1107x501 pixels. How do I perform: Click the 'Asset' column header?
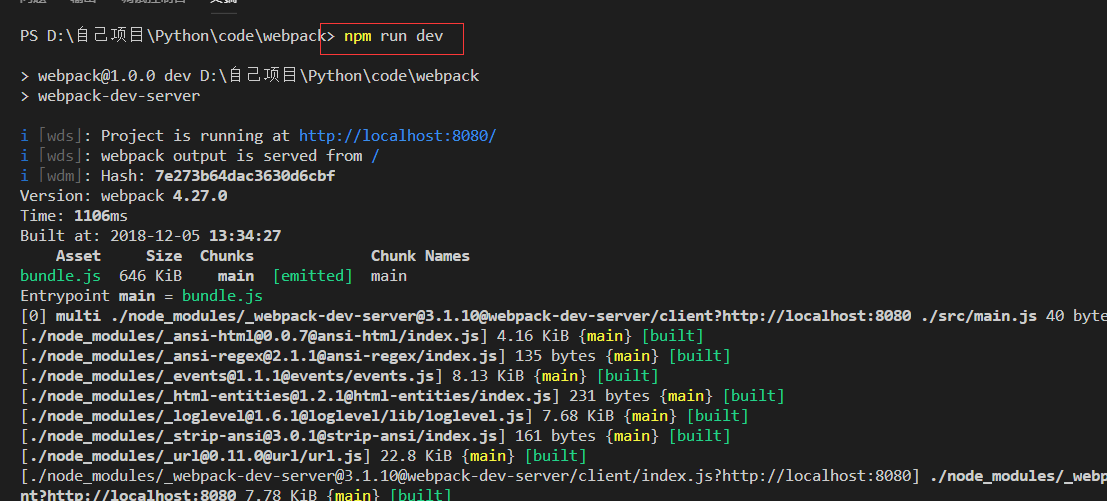pyautogui.click(x=78, y=255)
